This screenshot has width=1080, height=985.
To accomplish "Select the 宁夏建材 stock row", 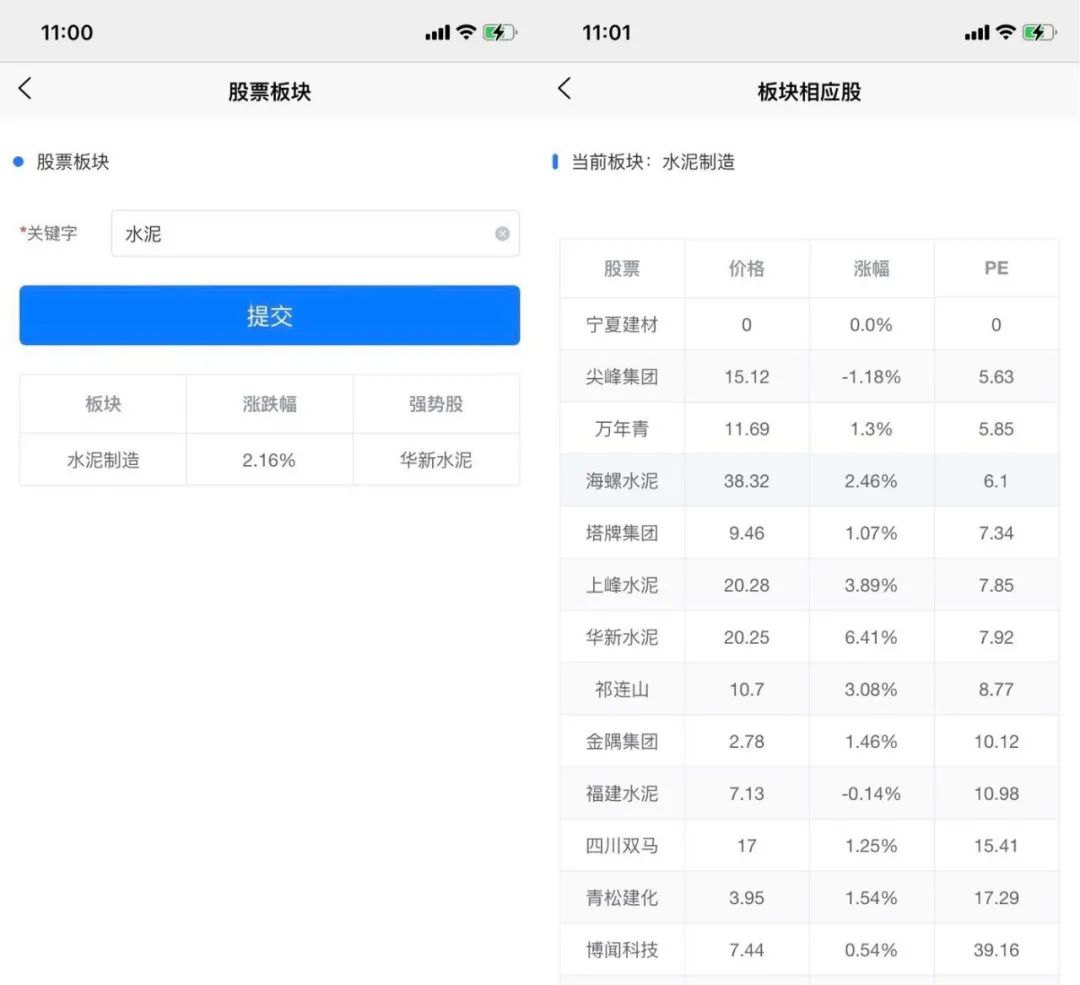I will 621,324.
